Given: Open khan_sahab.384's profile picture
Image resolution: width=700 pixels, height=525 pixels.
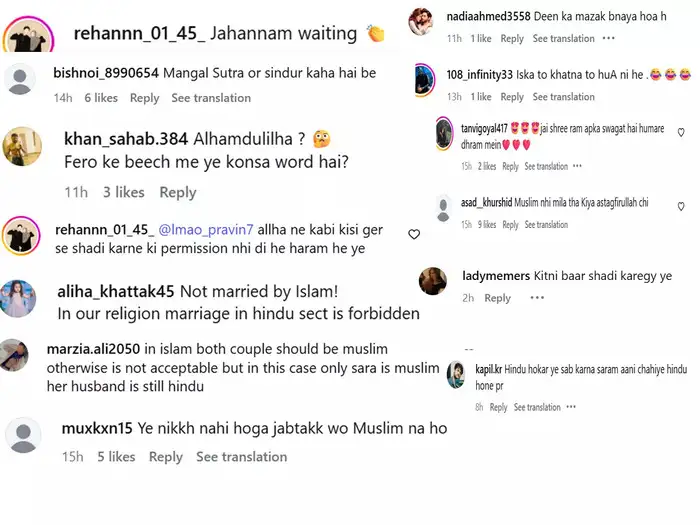Looking at the screenshot, I should pos(22,146).
